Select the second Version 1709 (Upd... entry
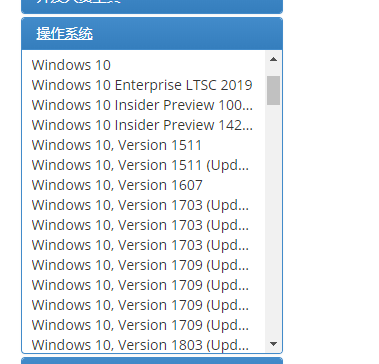This screenshot has height=364, width=379. (x=144, y=285)
